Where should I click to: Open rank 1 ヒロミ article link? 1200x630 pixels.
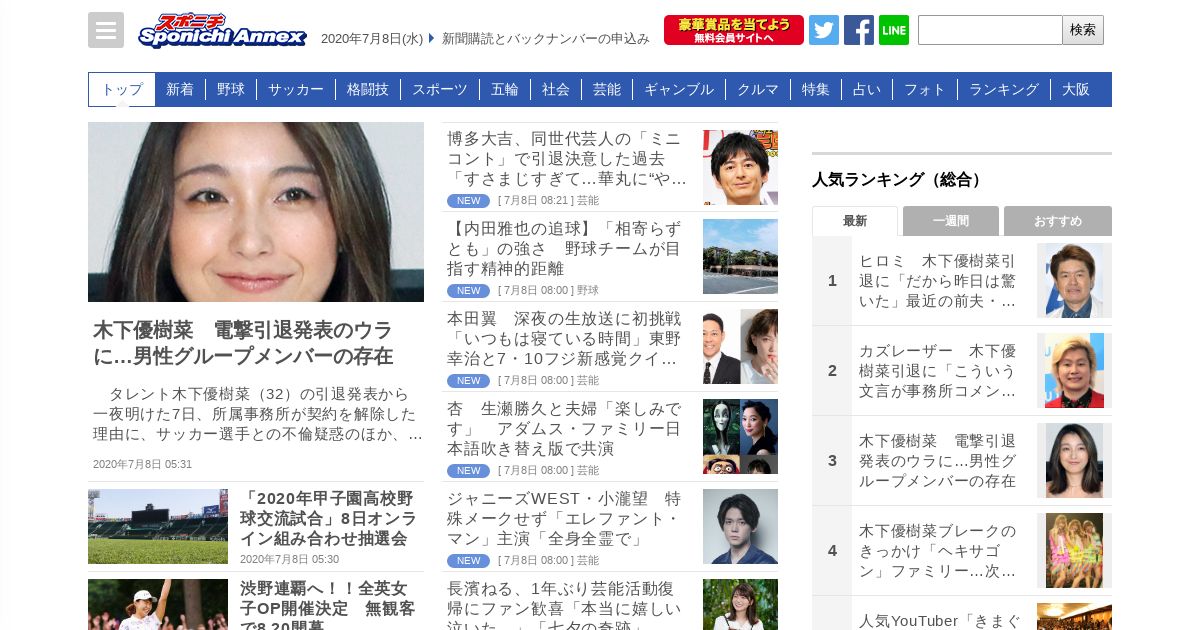click(x=938, y=281)
